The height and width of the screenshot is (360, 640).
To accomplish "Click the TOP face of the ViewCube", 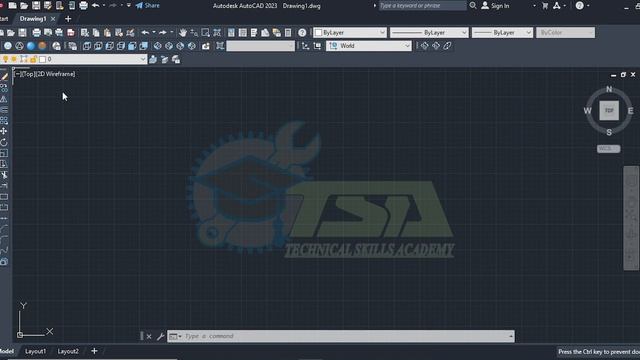I will [x=609, y=111].
